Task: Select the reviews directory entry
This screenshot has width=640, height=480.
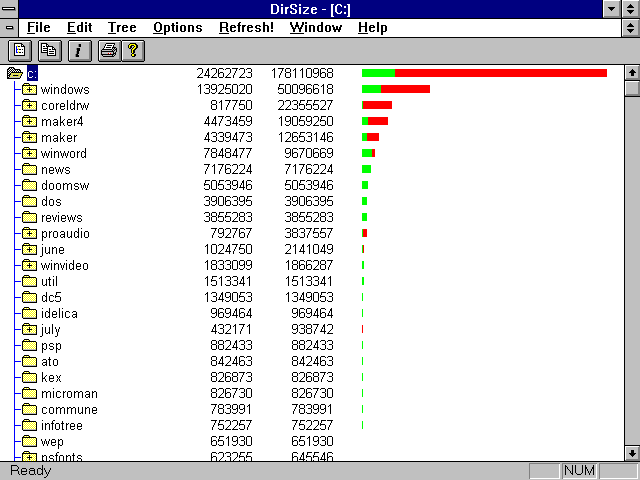Action: (61, 217)
